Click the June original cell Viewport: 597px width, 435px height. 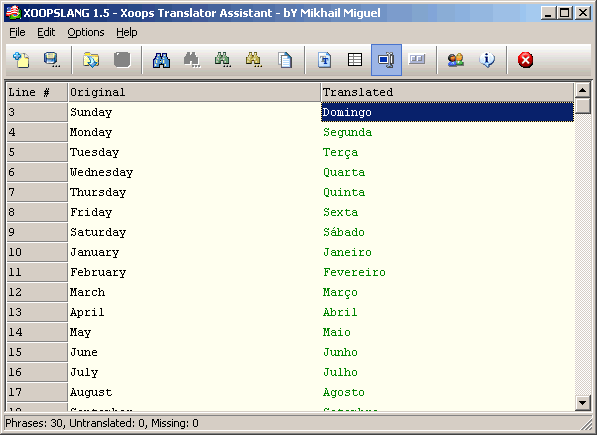[x=194, y=352]
